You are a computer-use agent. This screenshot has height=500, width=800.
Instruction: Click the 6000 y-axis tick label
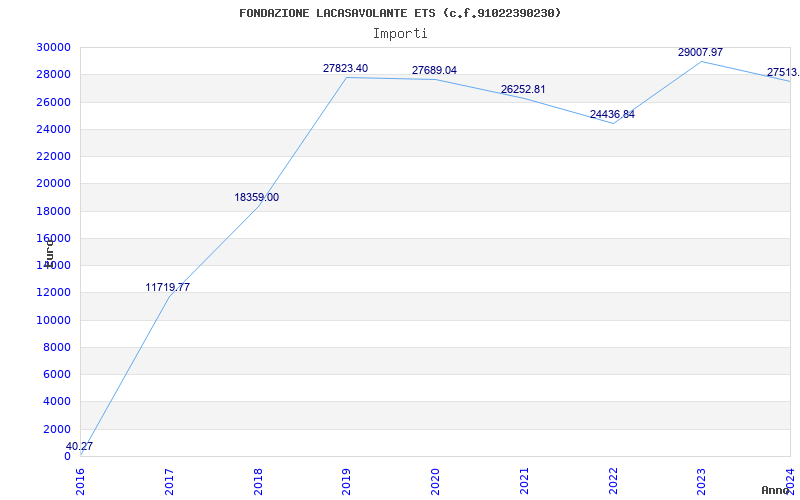pyautogui.click(x=56, y=374)
